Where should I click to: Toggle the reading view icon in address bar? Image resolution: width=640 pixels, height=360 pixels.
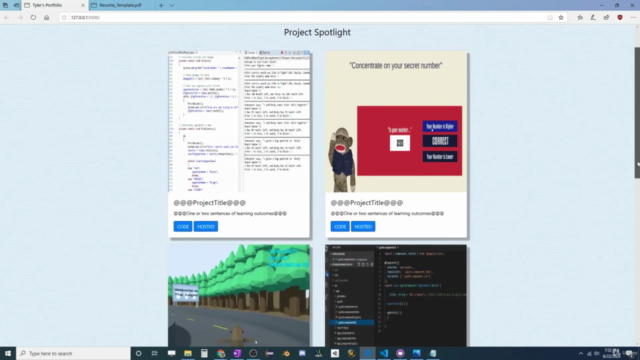tap(550, 18)
